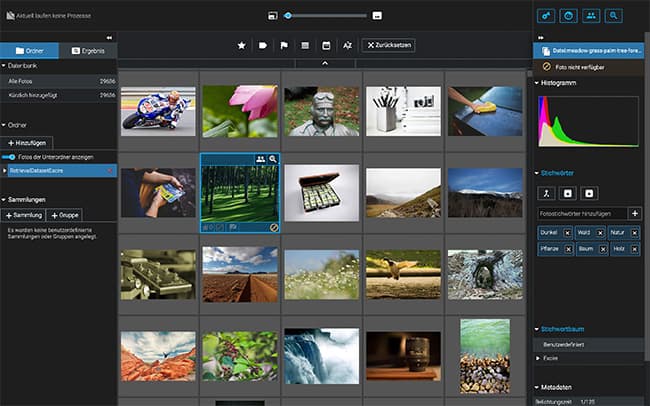Filter photos by flag marker
650x406 pixels.
[284, 46]
